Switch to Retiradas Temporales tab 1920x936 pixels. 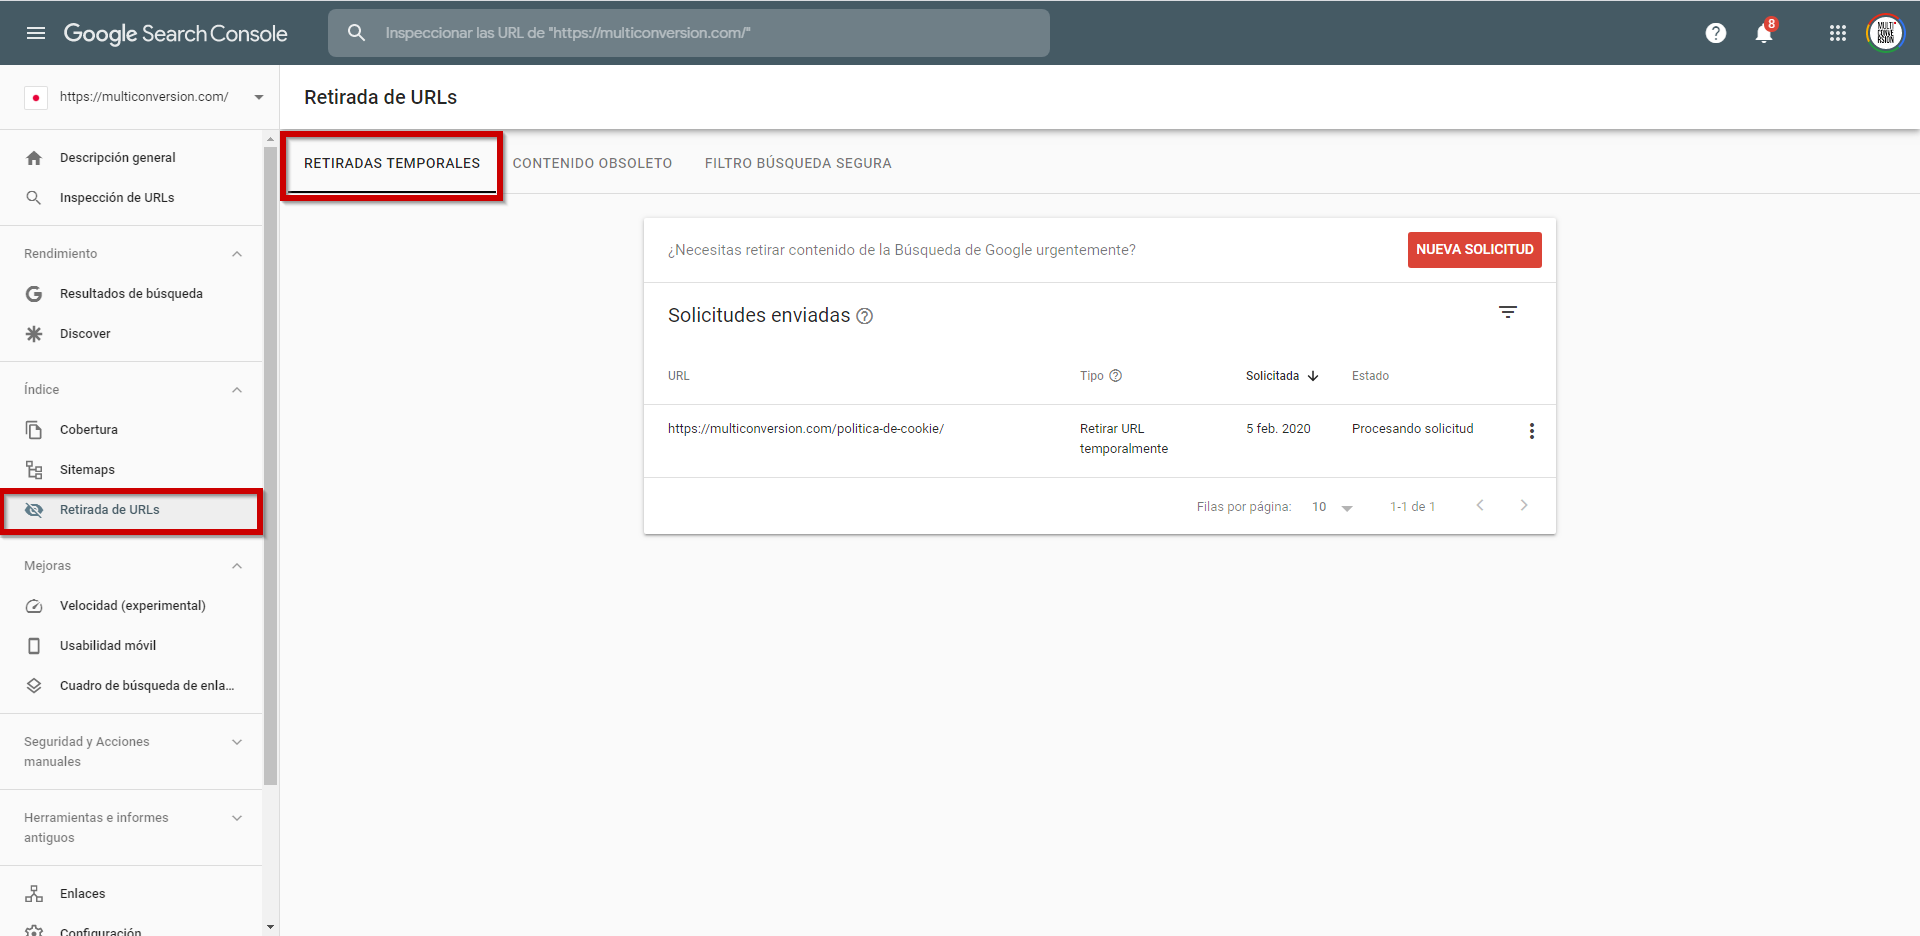coord(392,163)
